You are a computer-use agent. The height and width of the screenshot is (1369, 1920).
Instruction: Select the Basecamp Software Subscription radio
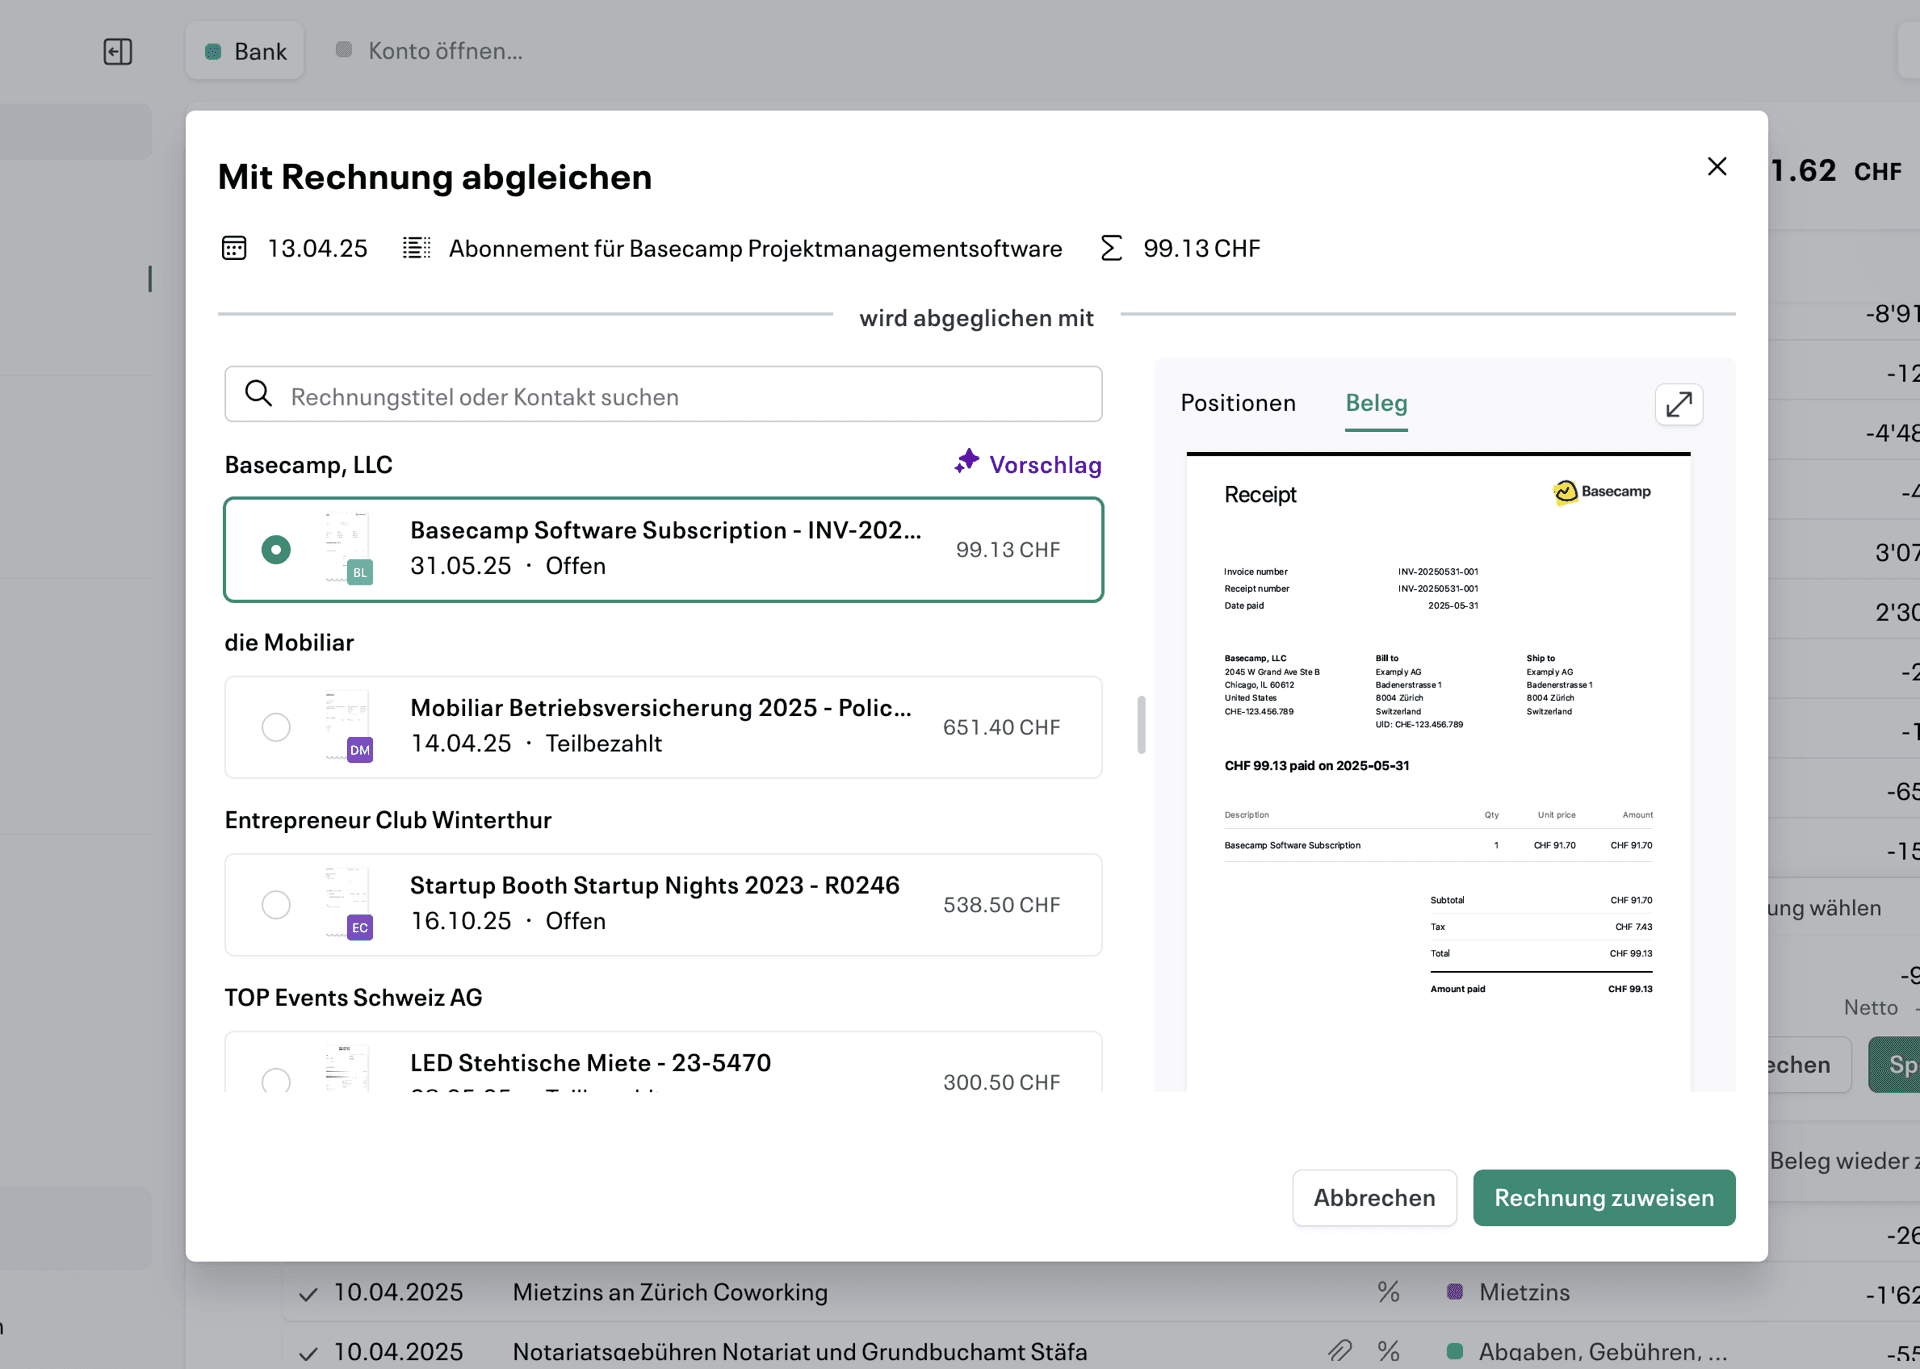276,549
